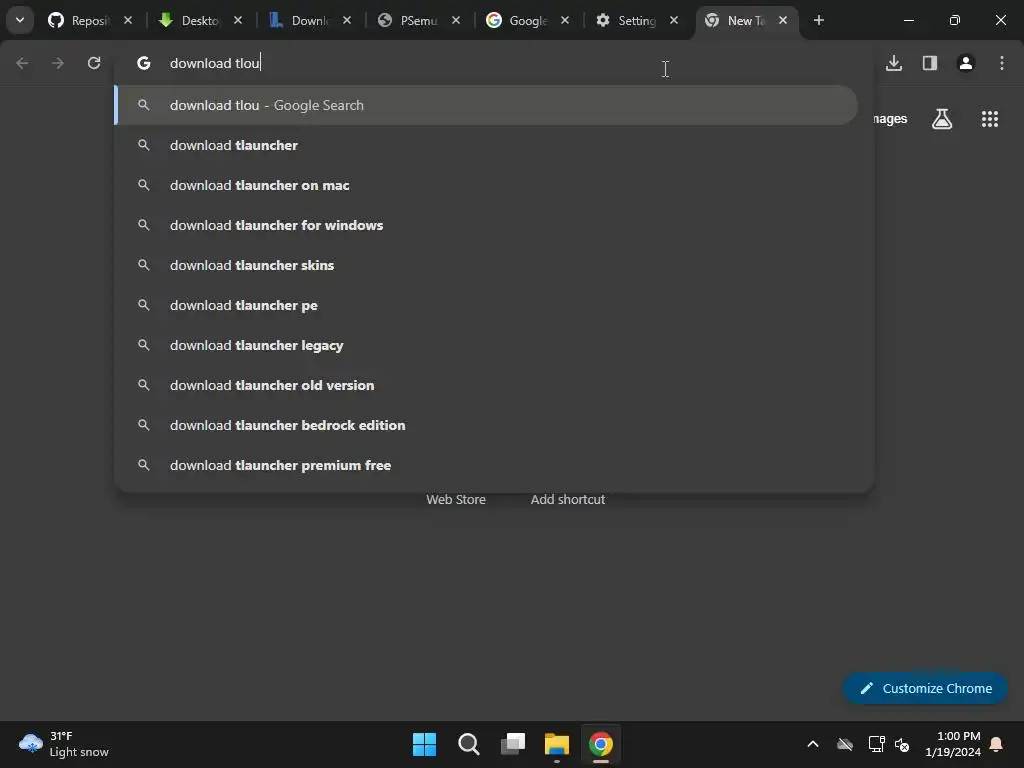Click Add shortcut
The height and width of the screenshot is (768, 1024).
pyautogui.click(x=568, y=500)
